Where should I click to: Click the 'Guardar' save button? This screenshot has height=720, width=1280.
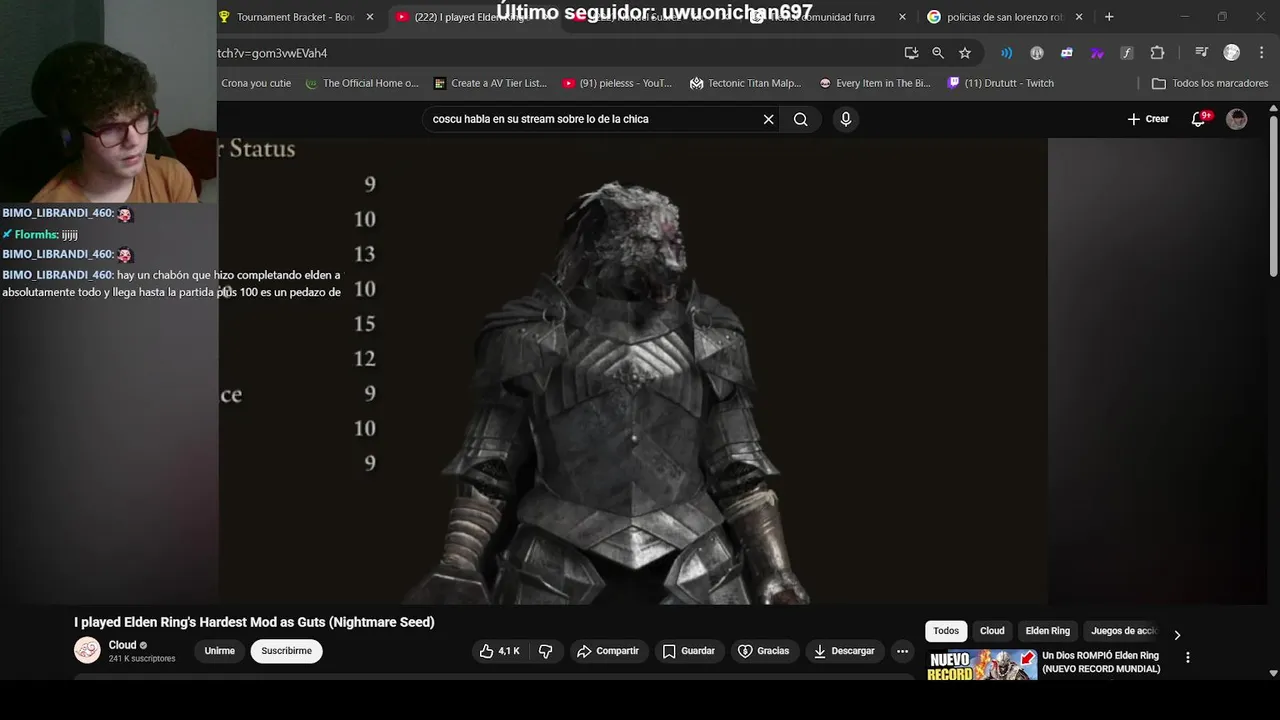689,651
